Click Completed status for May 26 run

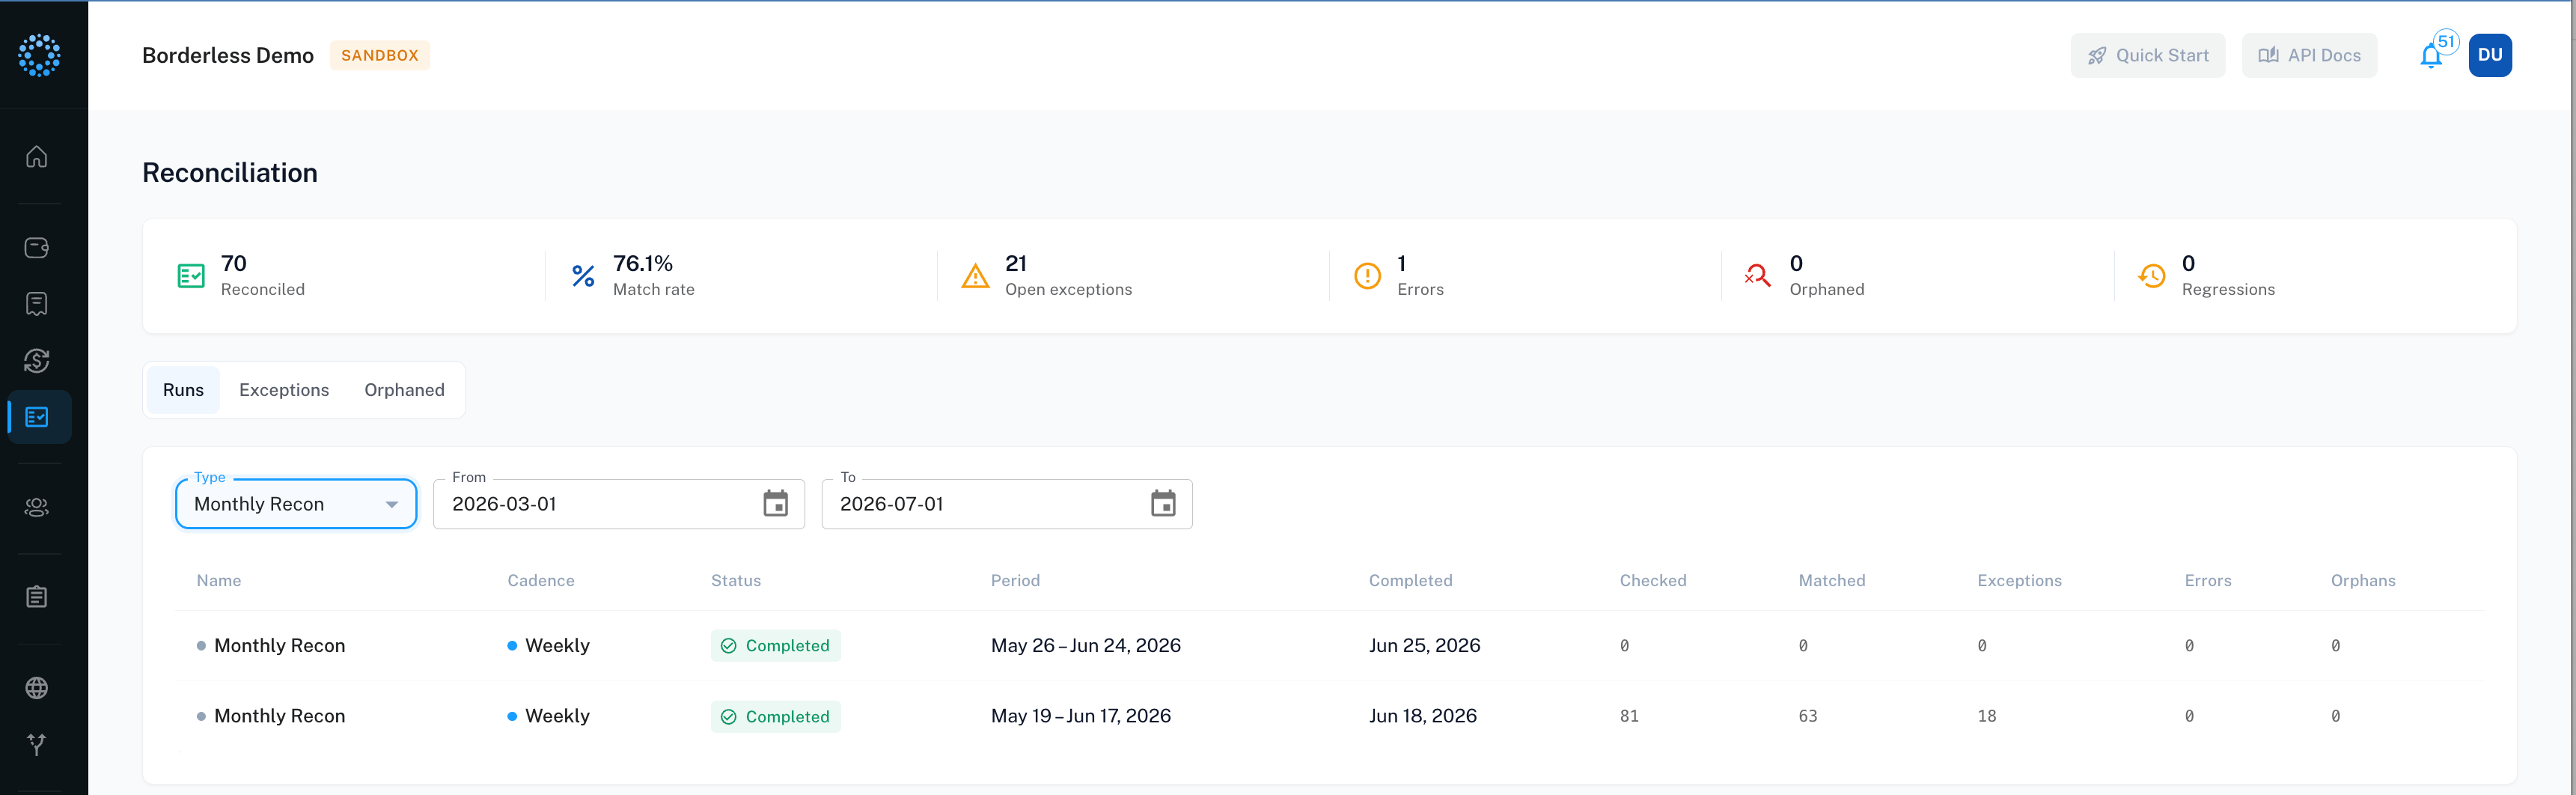click(776, 646)
